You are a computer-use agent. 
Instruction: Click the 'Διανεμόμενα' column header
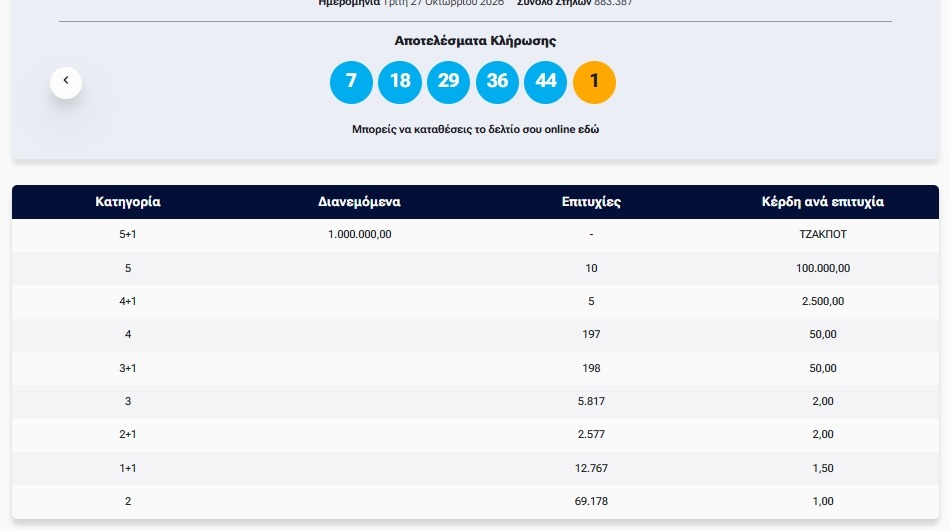click(x=360, y=202)
